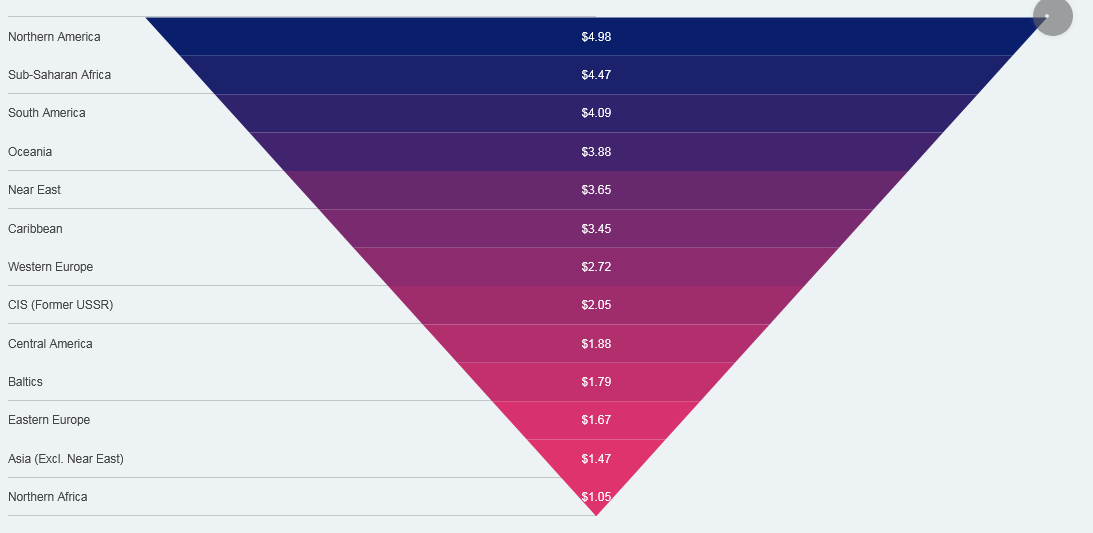
Task: Click the $3.88 funnel segment value
Action: [596, 152]
